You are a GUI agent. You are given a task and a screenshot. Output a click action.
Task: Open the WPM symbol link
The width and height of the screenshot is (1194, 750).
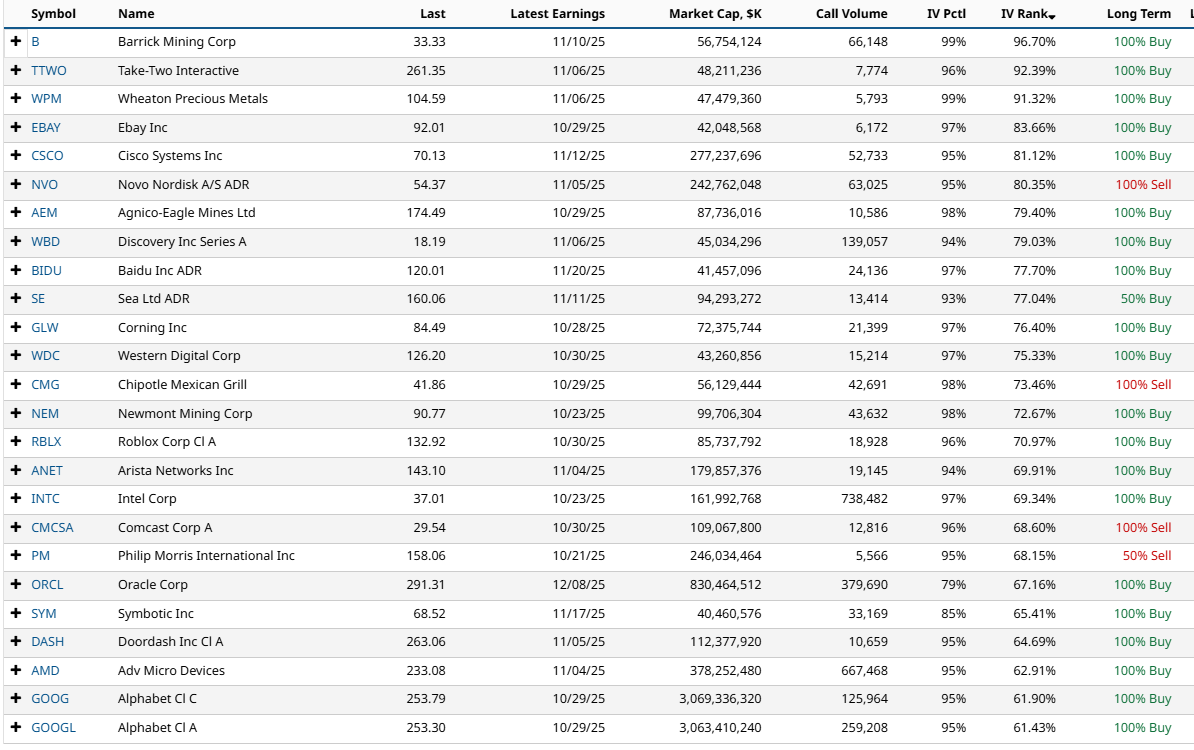point(45,99)
